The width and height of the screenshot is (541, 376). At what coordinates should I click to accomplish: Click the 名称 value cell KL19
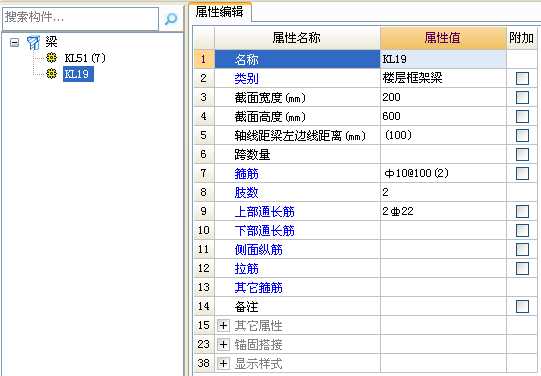coord(443,59)
